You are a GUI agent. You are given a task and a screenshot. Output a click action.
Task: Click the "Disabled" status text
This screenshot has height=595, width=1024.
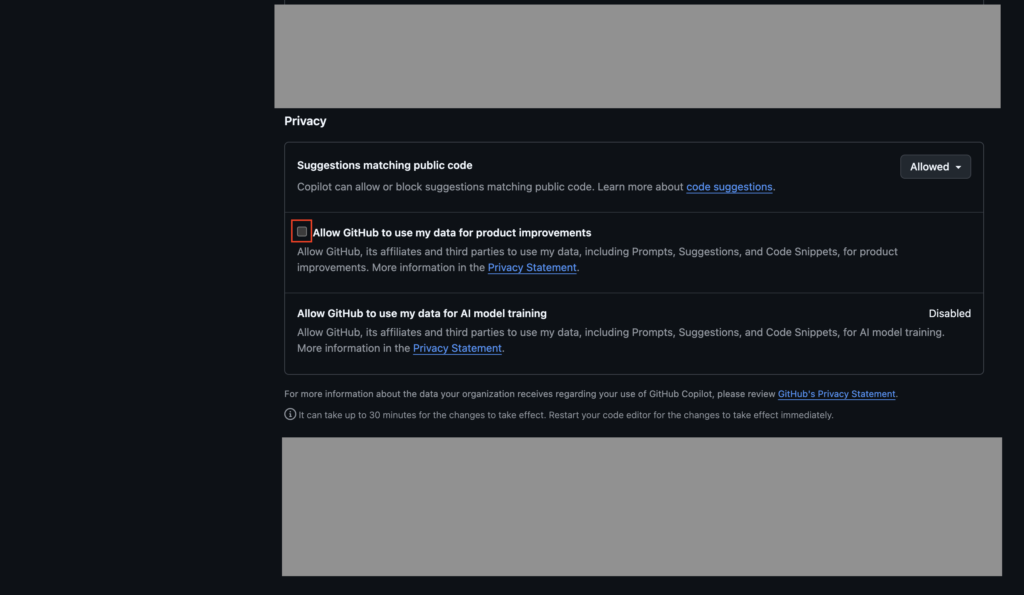949,313
